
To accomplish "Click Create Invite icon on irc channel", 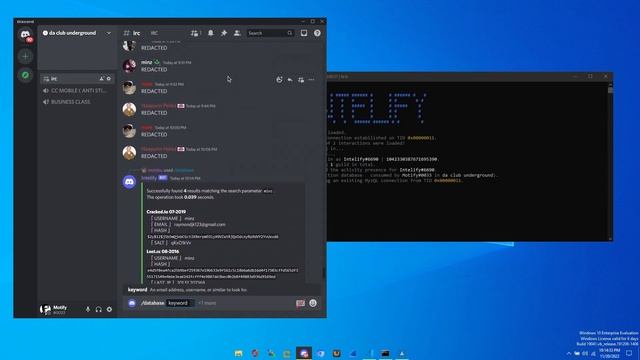I will [x=102, y=78].
